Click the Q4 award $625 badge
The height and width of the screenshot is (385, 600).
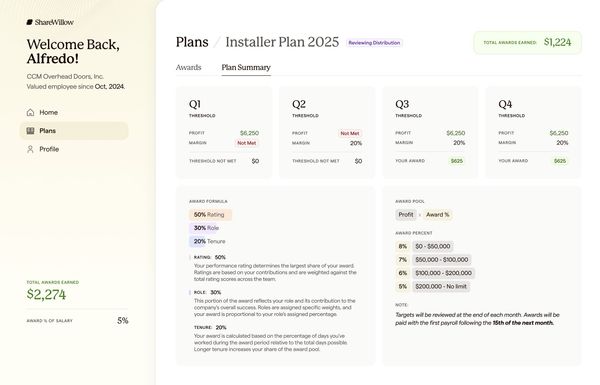click(x=560, y=161)
